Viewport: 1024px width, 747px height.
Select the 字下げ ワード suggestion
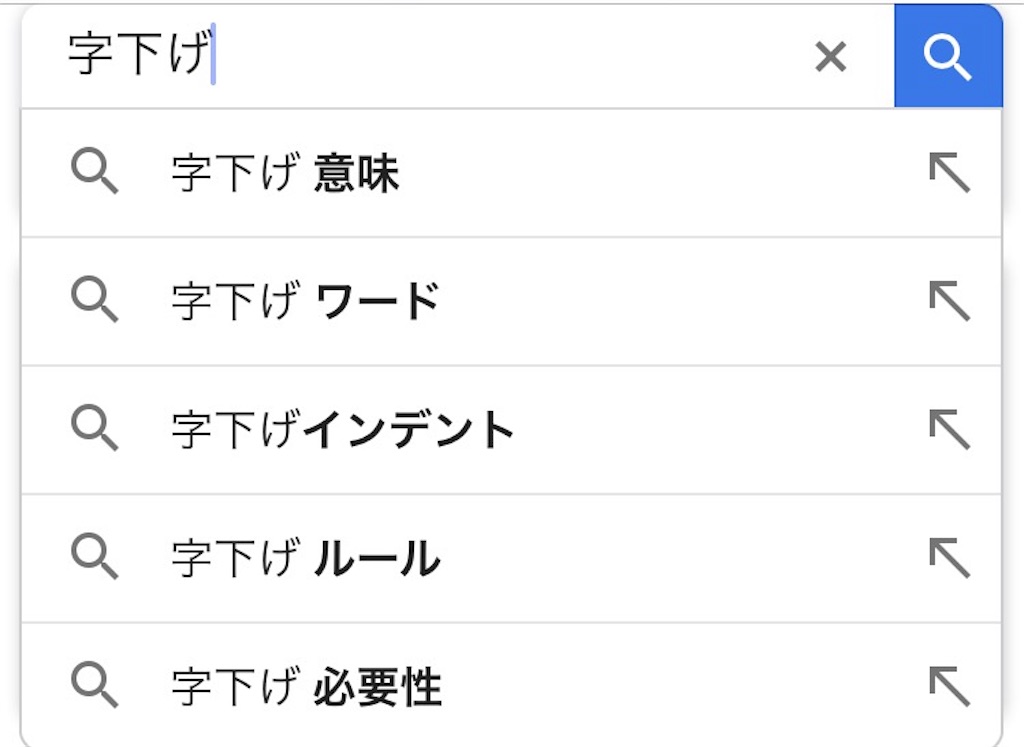click(x=511, y=301)
